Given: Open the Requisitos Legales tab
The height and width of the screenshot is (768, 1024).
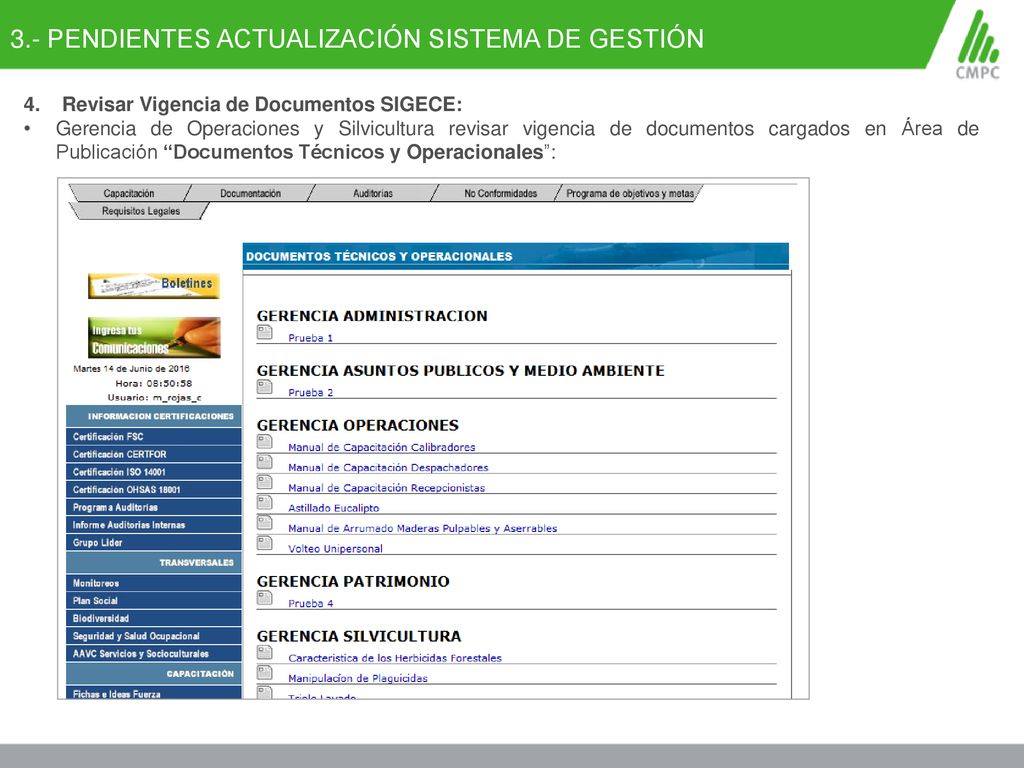Looking at the screenshot, I should tap(140, 211).
